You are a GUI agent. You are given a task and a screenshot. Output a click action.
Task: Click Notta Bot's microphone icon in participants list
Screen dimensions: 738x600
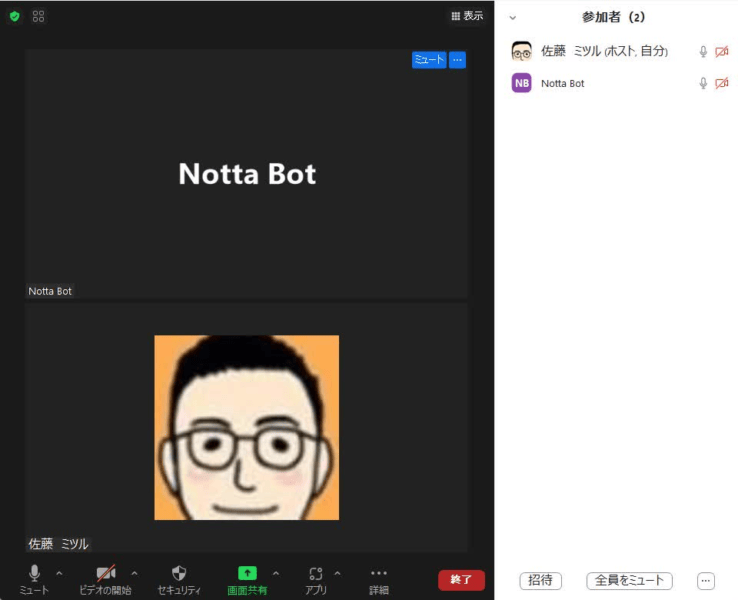click(703, 84)
